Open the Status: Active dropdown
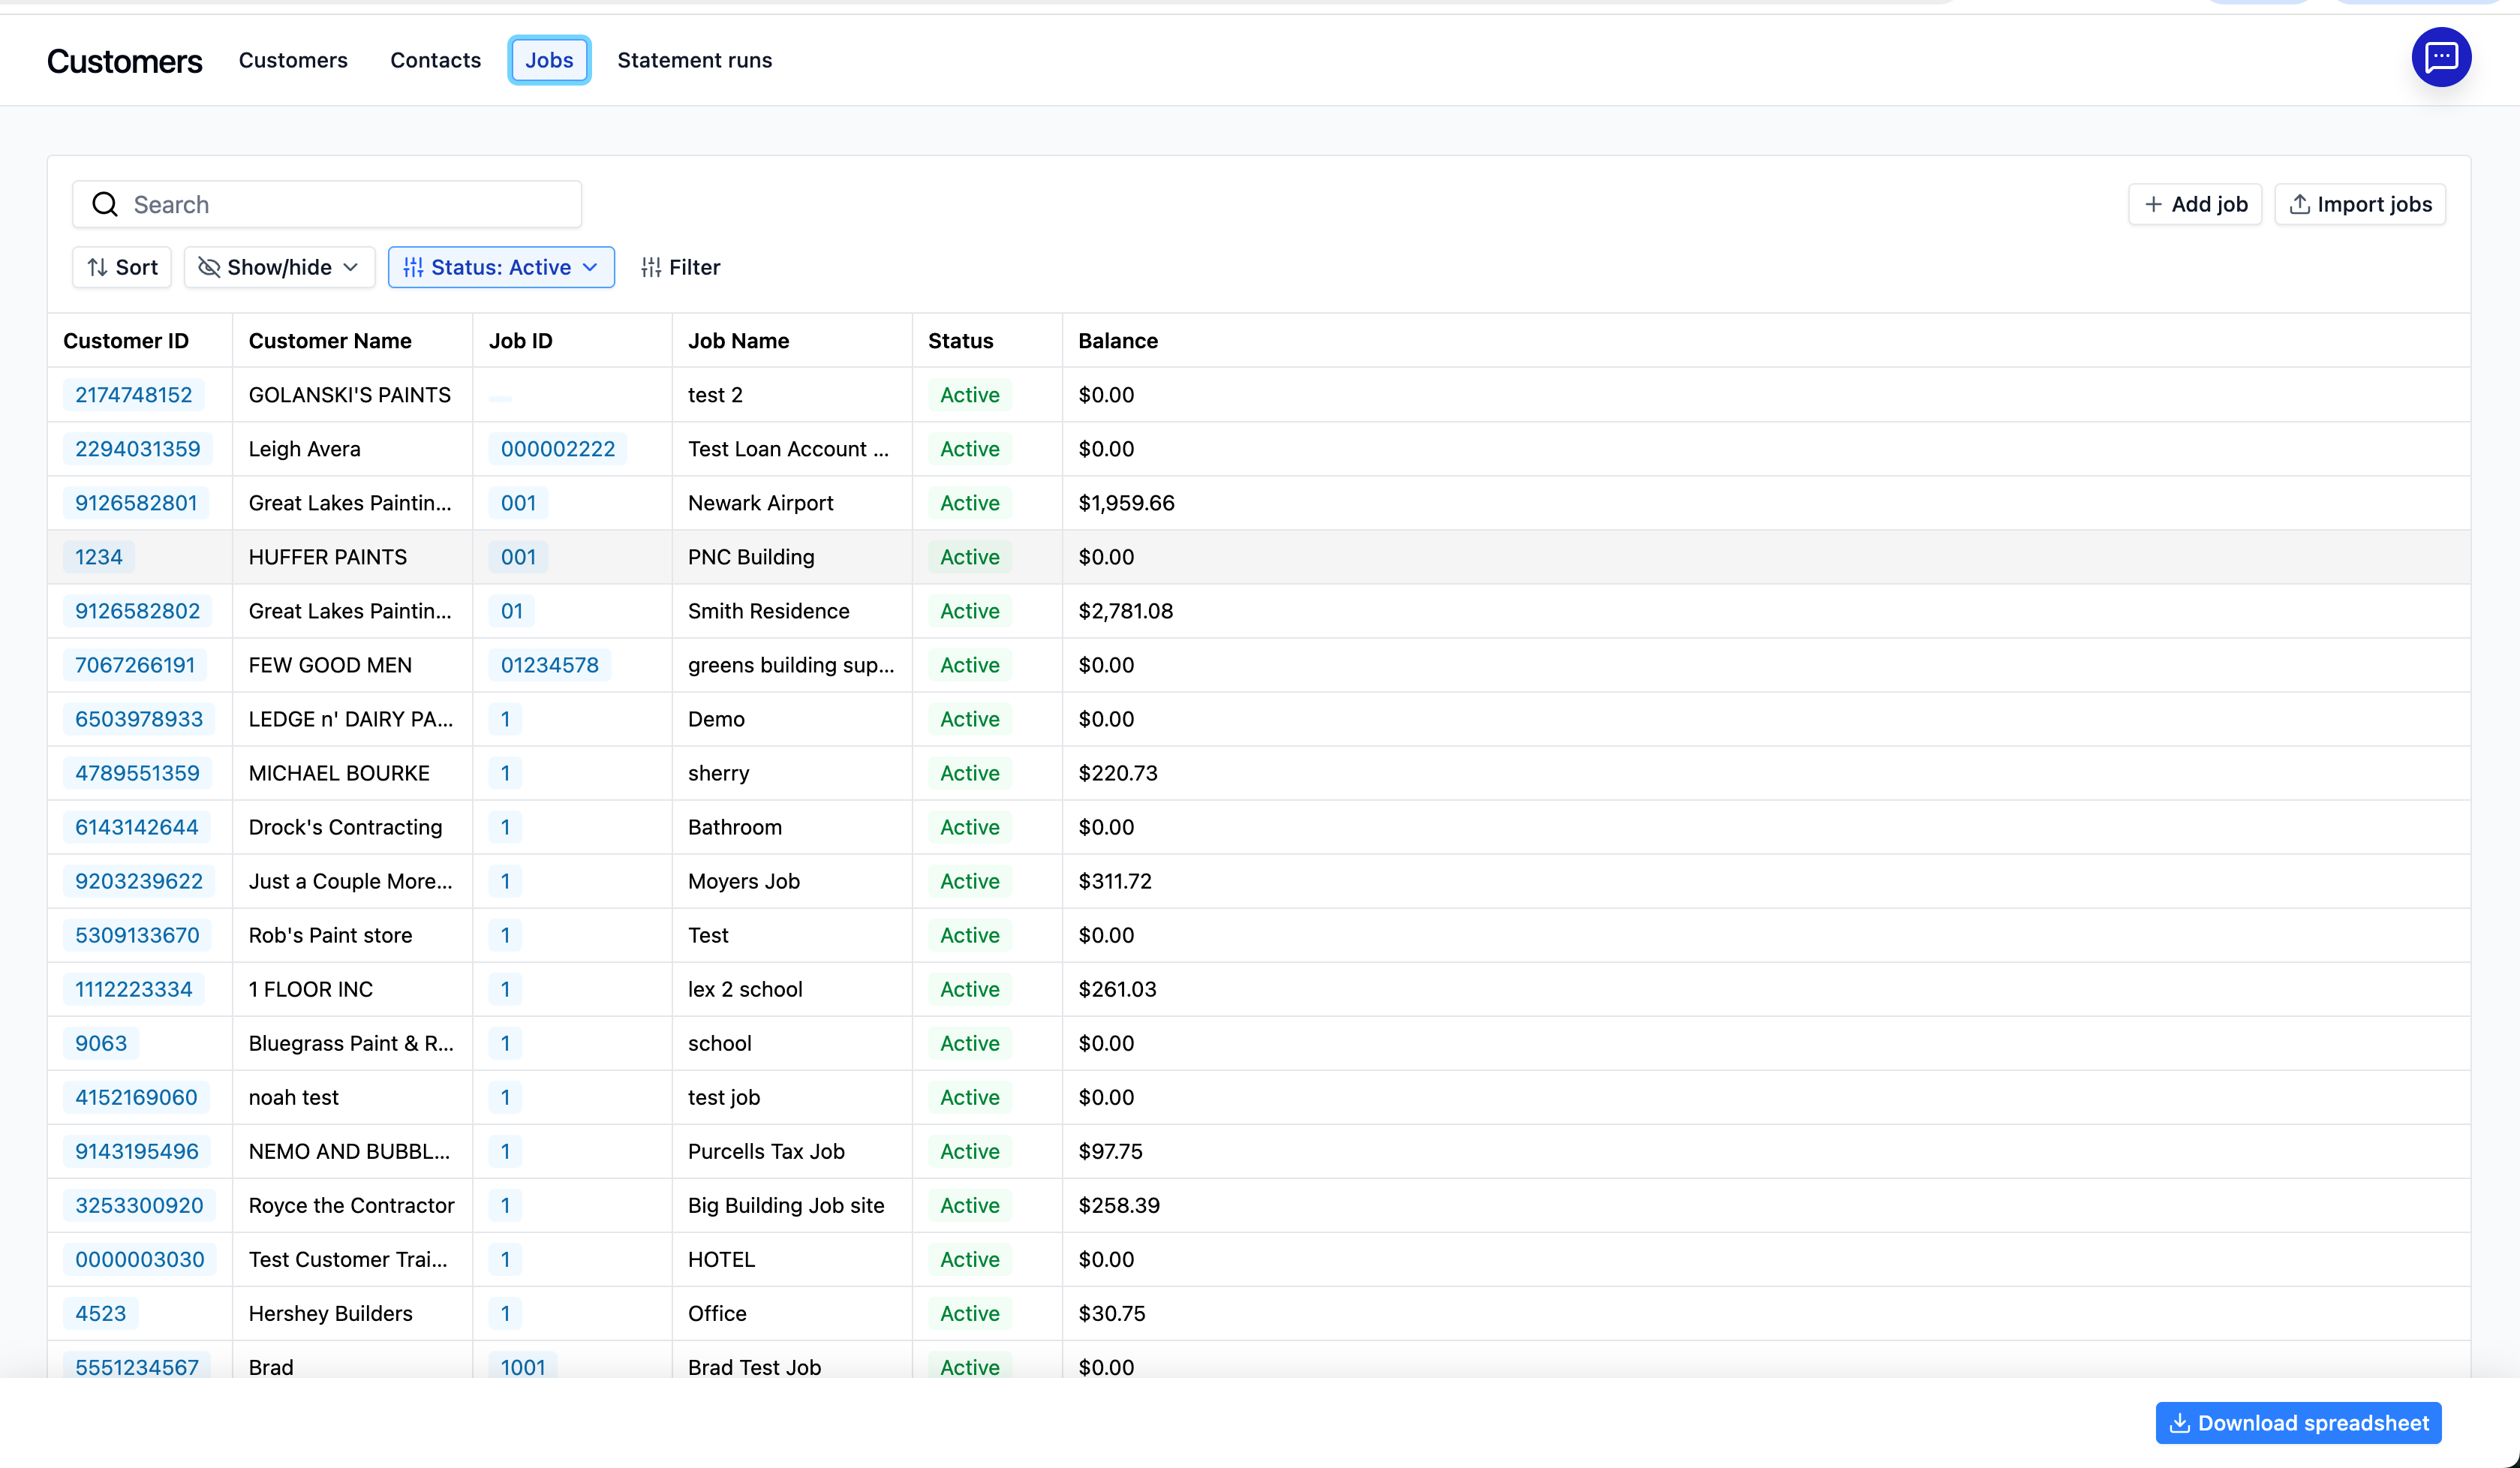This screenshot has width=2520, height=1468. tap(501, 267)
